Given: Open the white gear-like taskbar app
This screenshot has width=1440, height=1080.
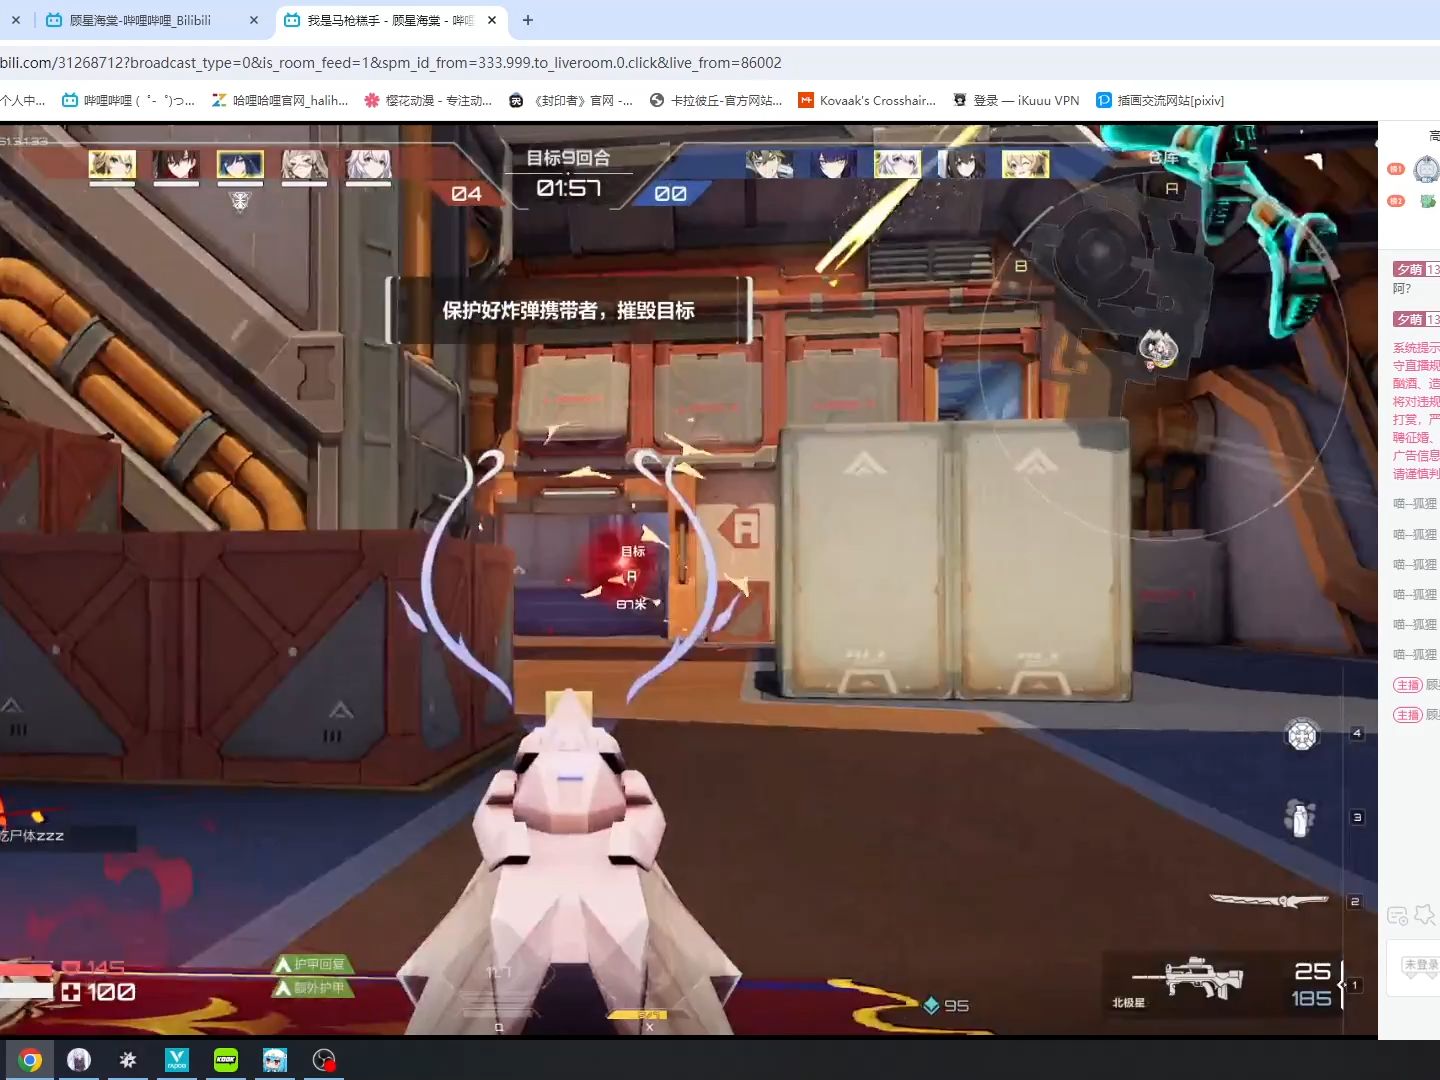Looking at the screenshot, I should pyautogui.click(x=128, y=1060).
